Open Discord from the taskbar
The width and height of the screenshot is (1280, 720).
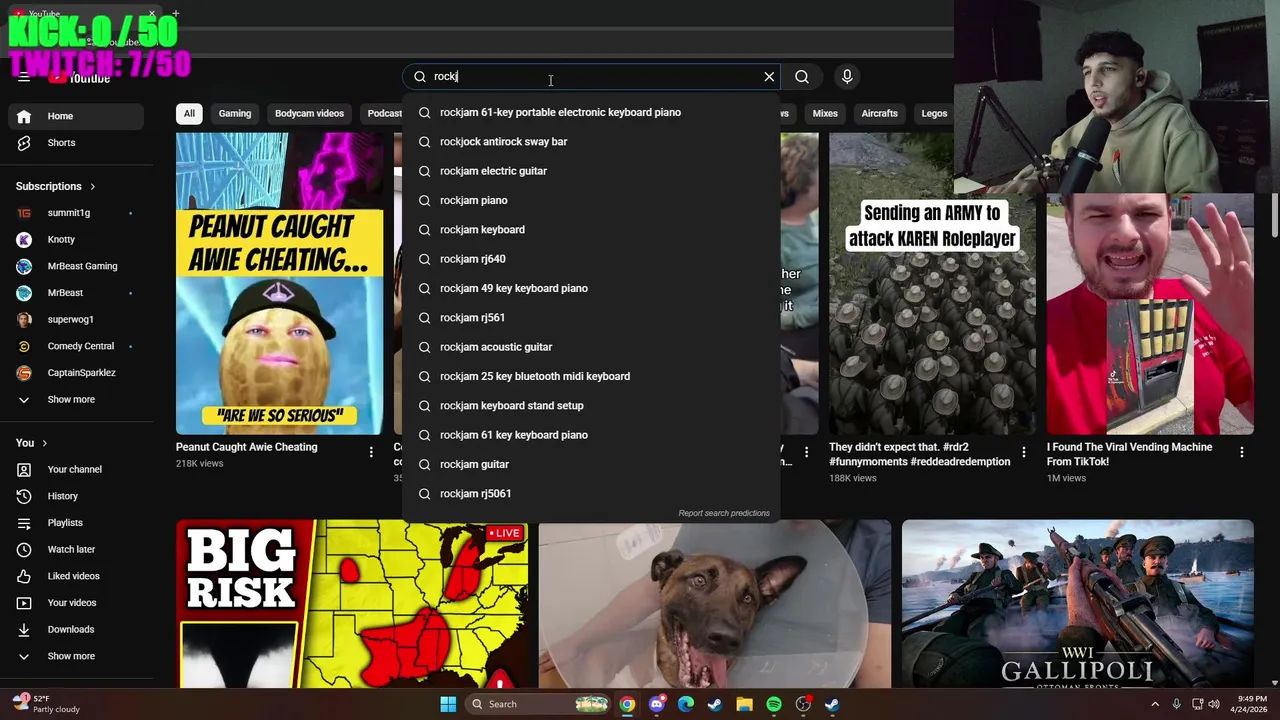(656, 704)
